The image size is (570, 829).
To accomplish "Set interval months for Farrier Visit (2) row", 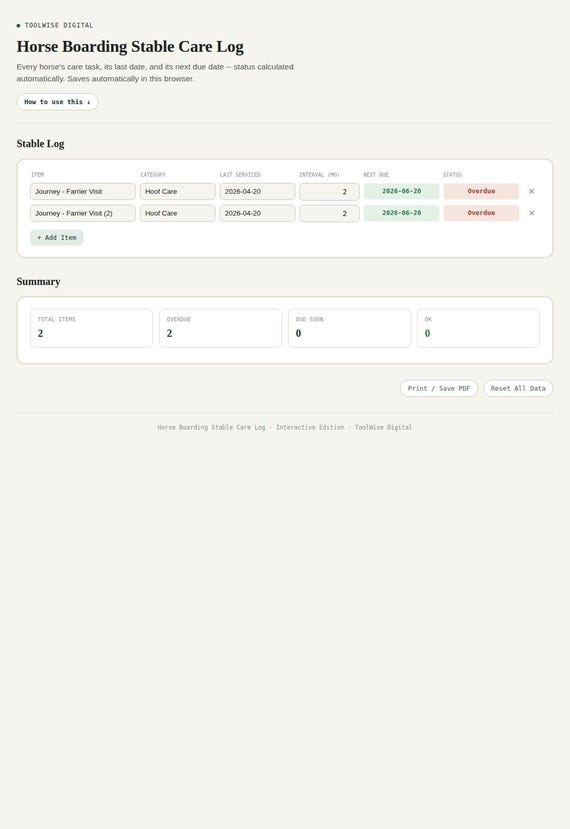I will coord(329,213).
